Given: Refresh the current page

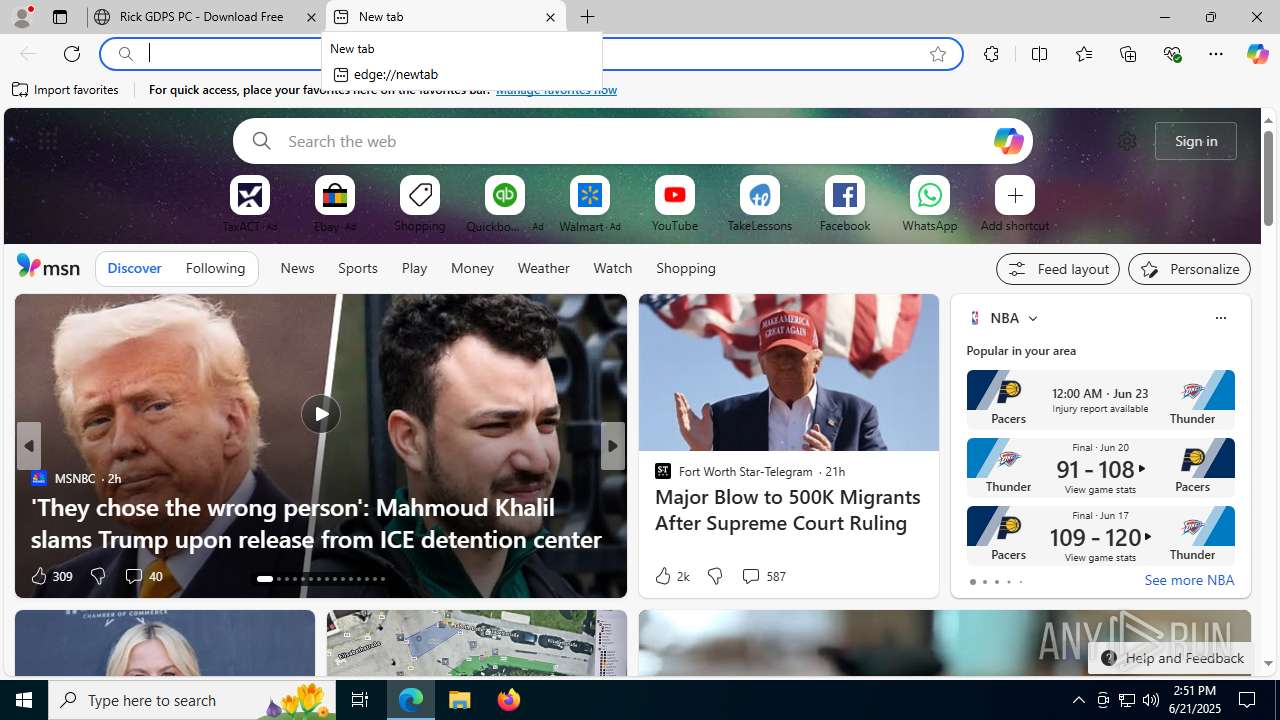Looking at the screenshot, I should click(72, 54).
